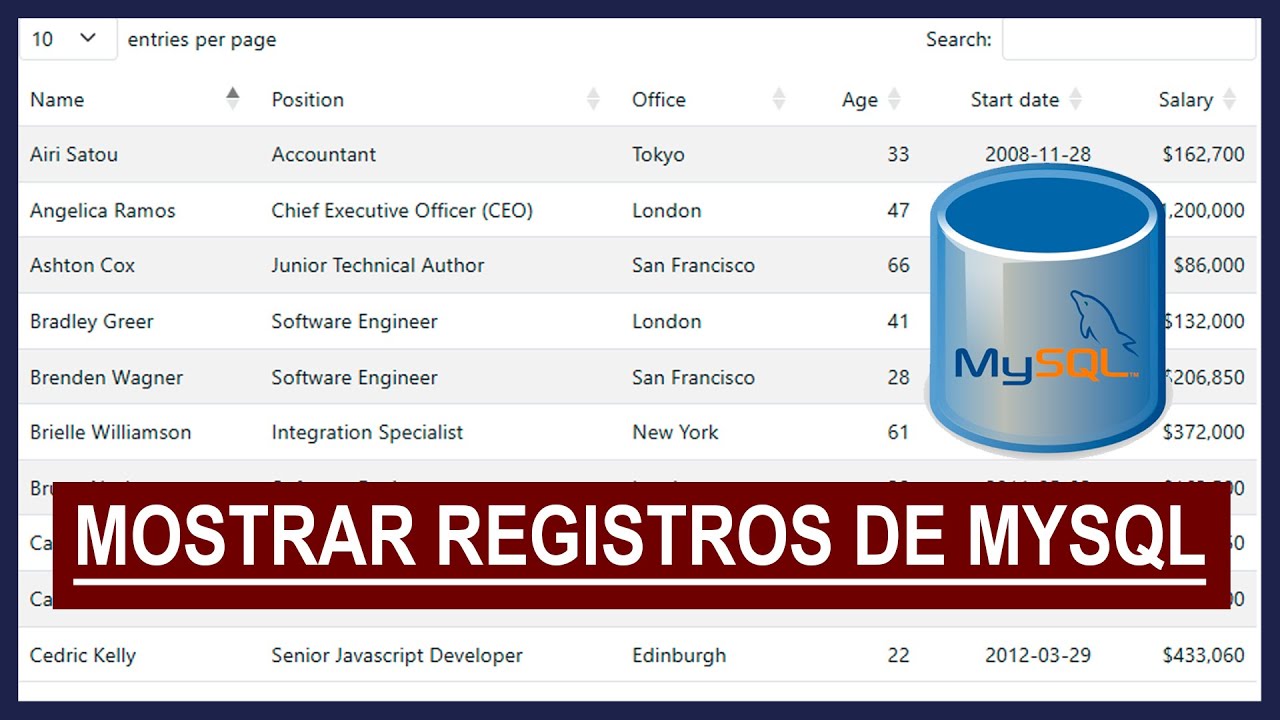The image size is (1280, 720).
Task: Select the name Brenden Wagner
Action: [107, 377]
